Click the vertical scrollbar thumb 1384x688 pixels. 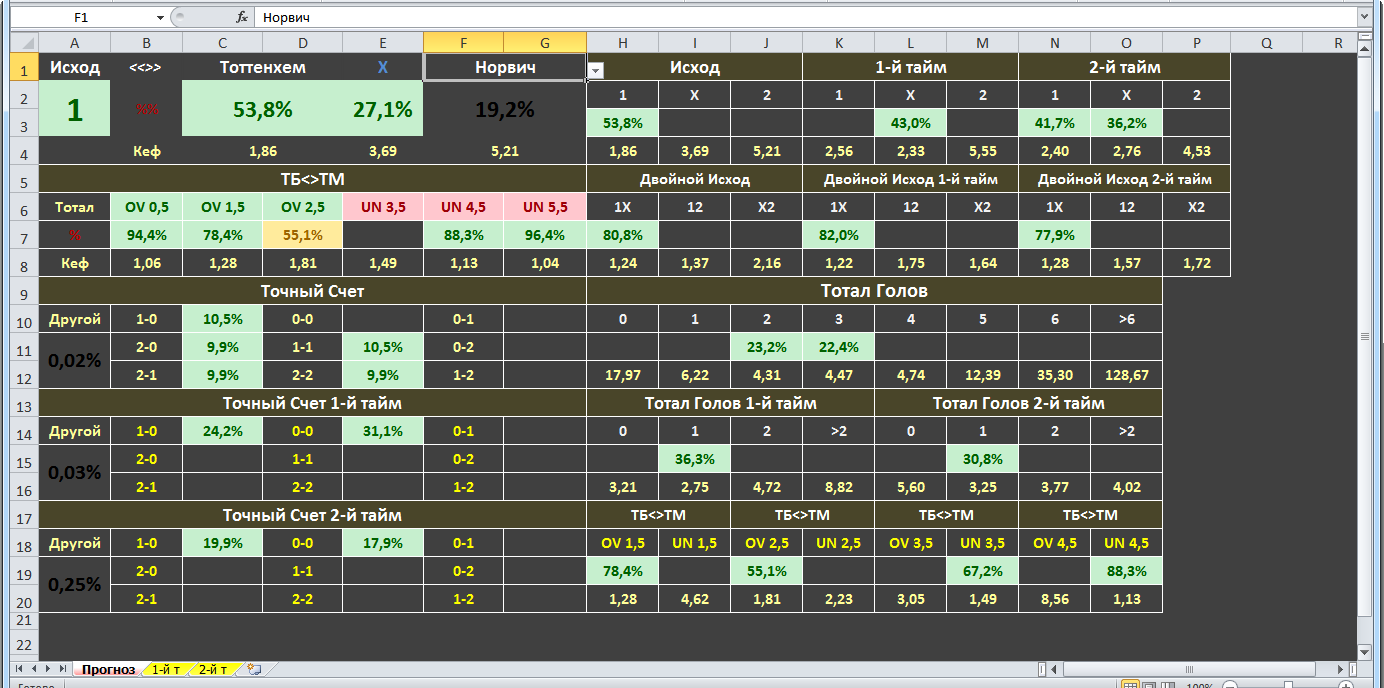click(1365, 335)
